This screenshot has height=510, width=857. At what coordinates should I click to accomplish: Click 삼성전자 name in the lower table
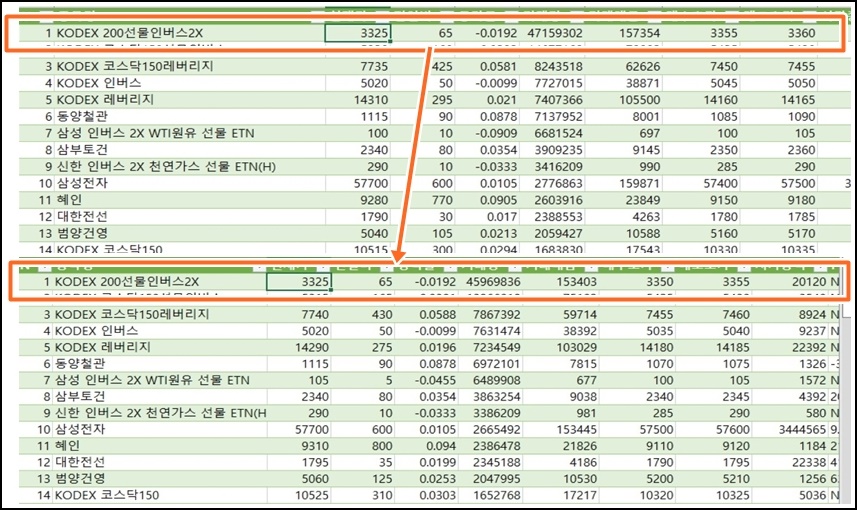pos(80,430)
